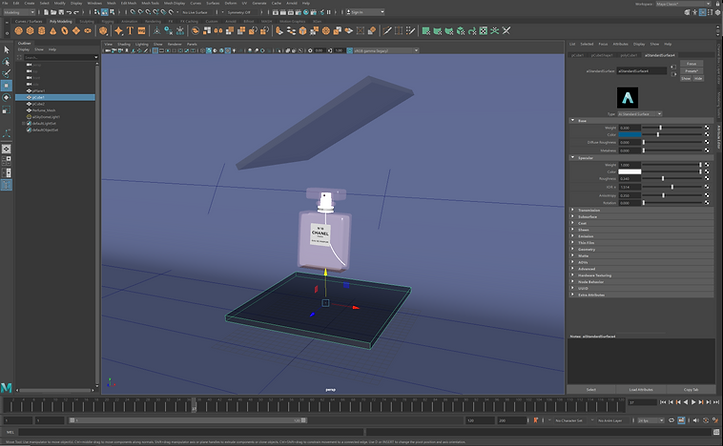
Task: Click the Focus button
Action: 691,64
